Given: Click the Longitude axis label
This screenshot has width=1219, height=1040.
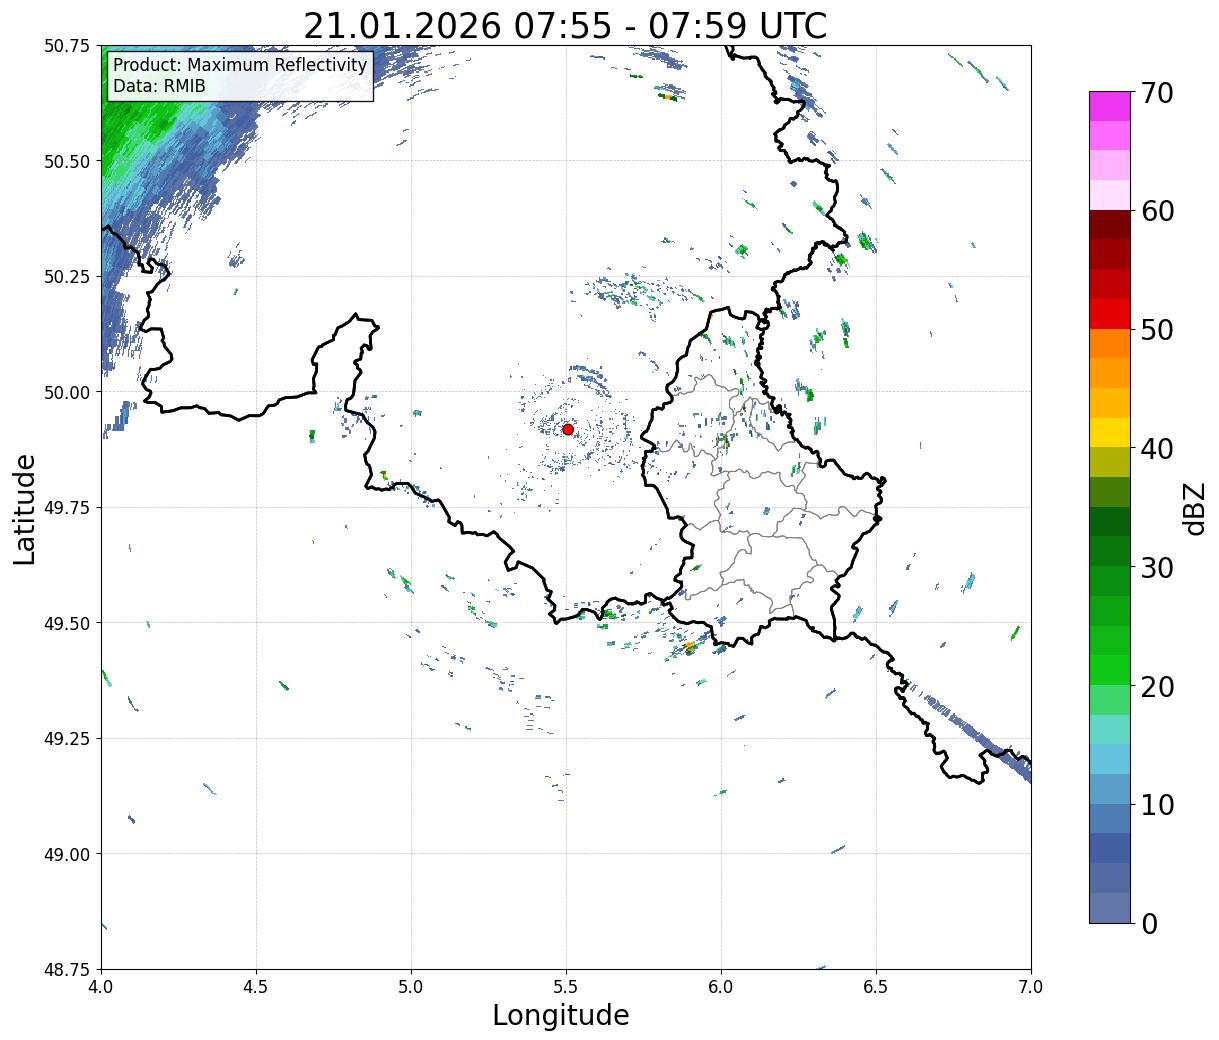Looking at the screenshot, I should click(561, 1016).
